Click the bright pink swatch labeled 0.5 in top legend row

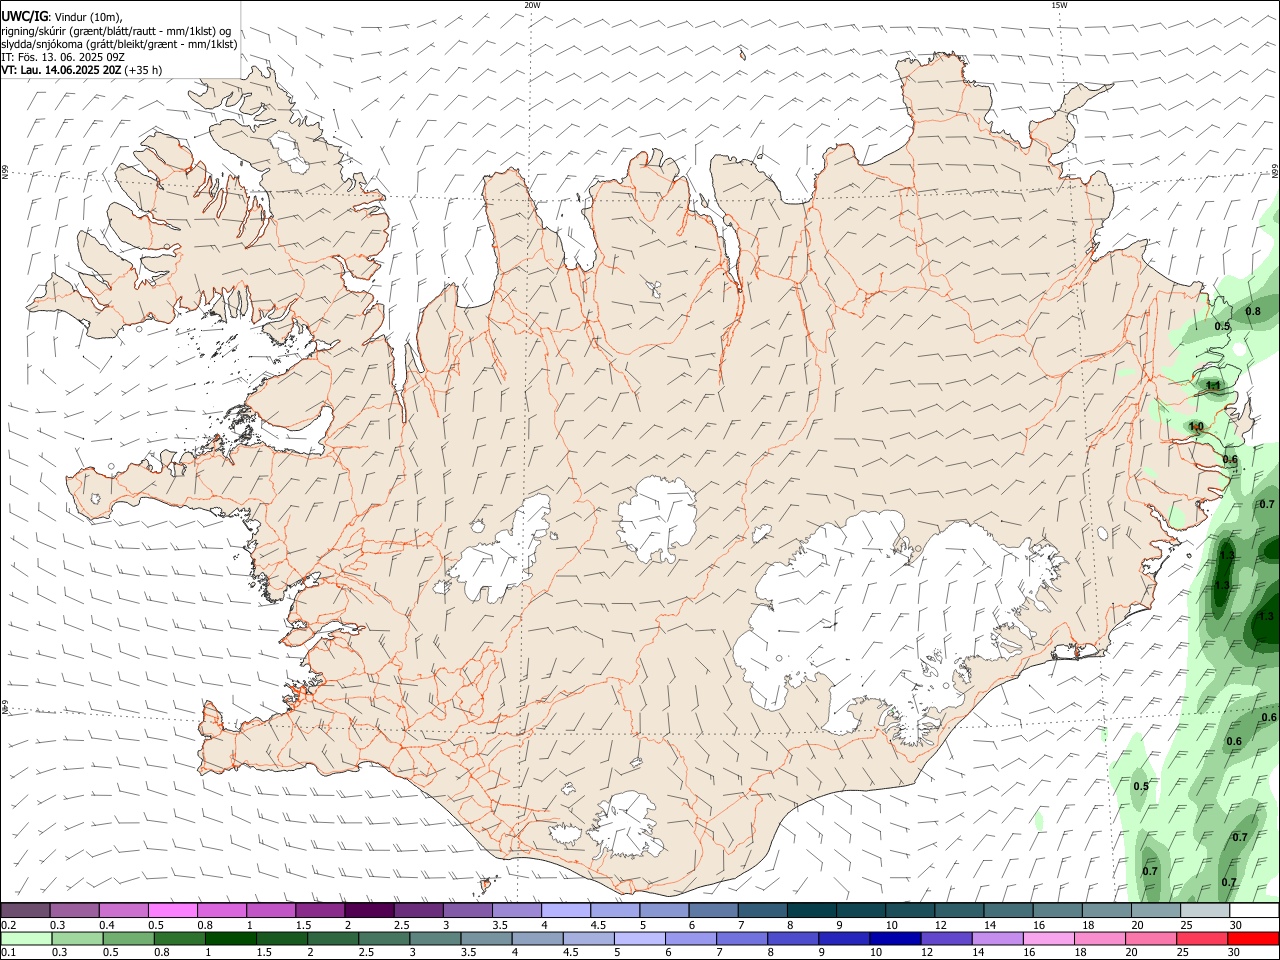tap(172, 910)
